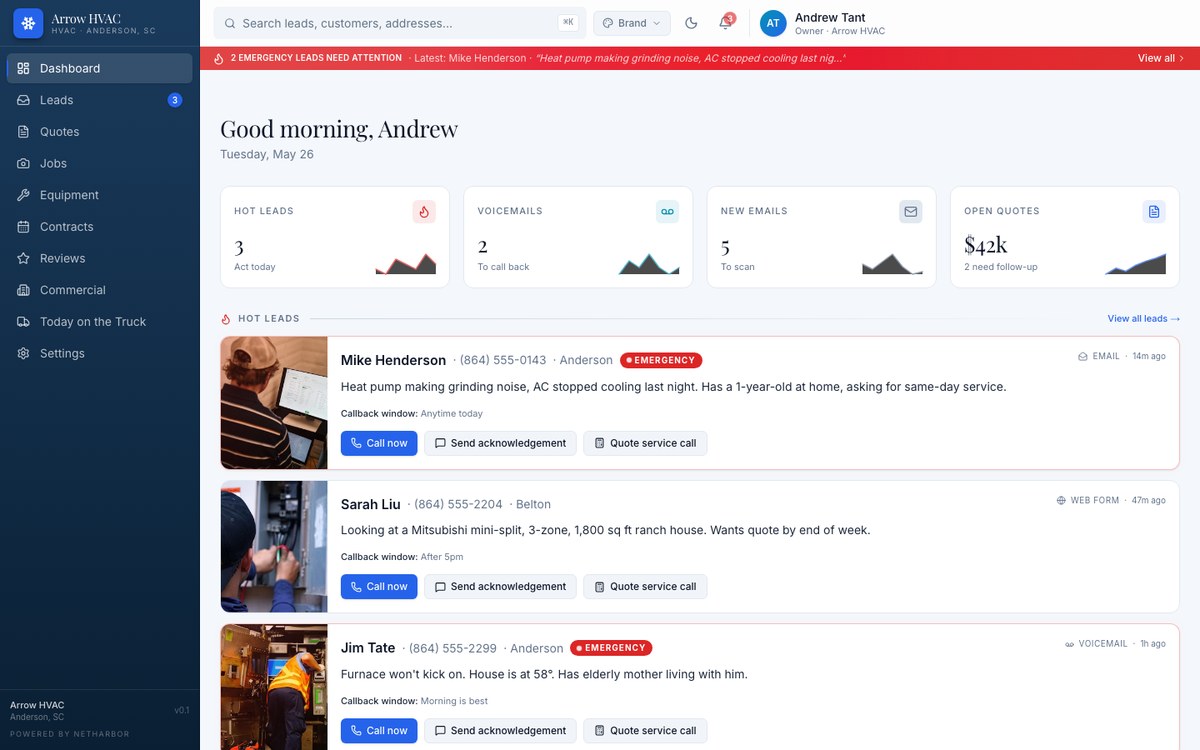Send acknowledgement to Jim Tate

(500, 731)
